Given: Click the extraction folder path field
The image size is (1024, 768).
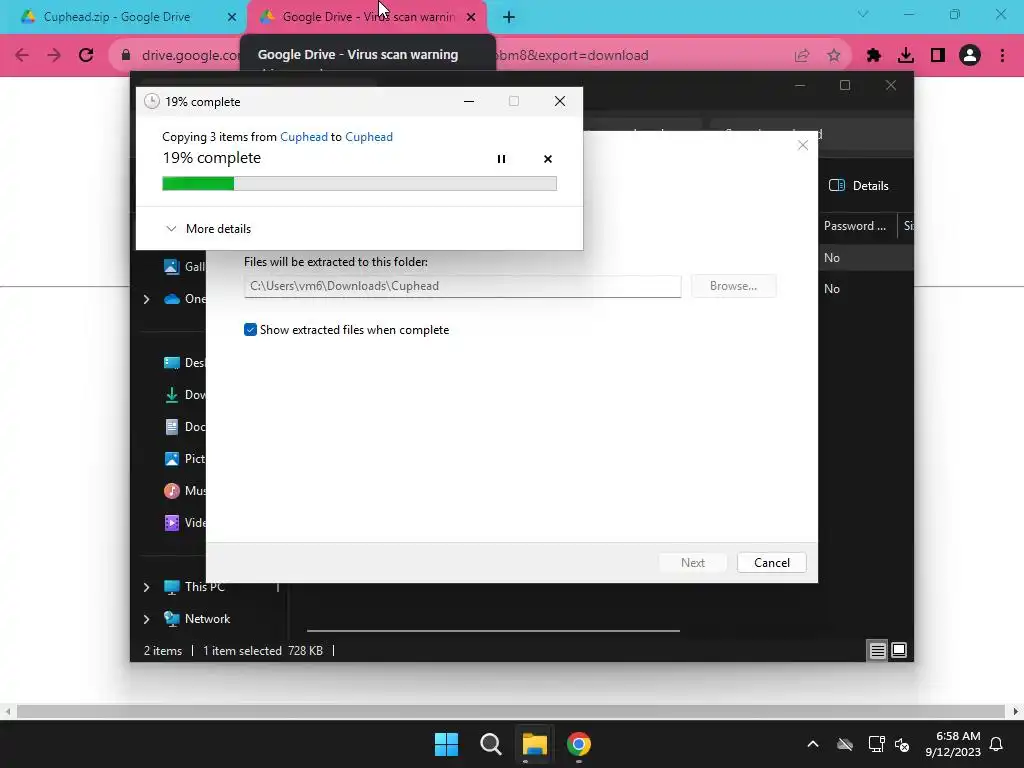Looking at the screenshot, I should point(462,286).
